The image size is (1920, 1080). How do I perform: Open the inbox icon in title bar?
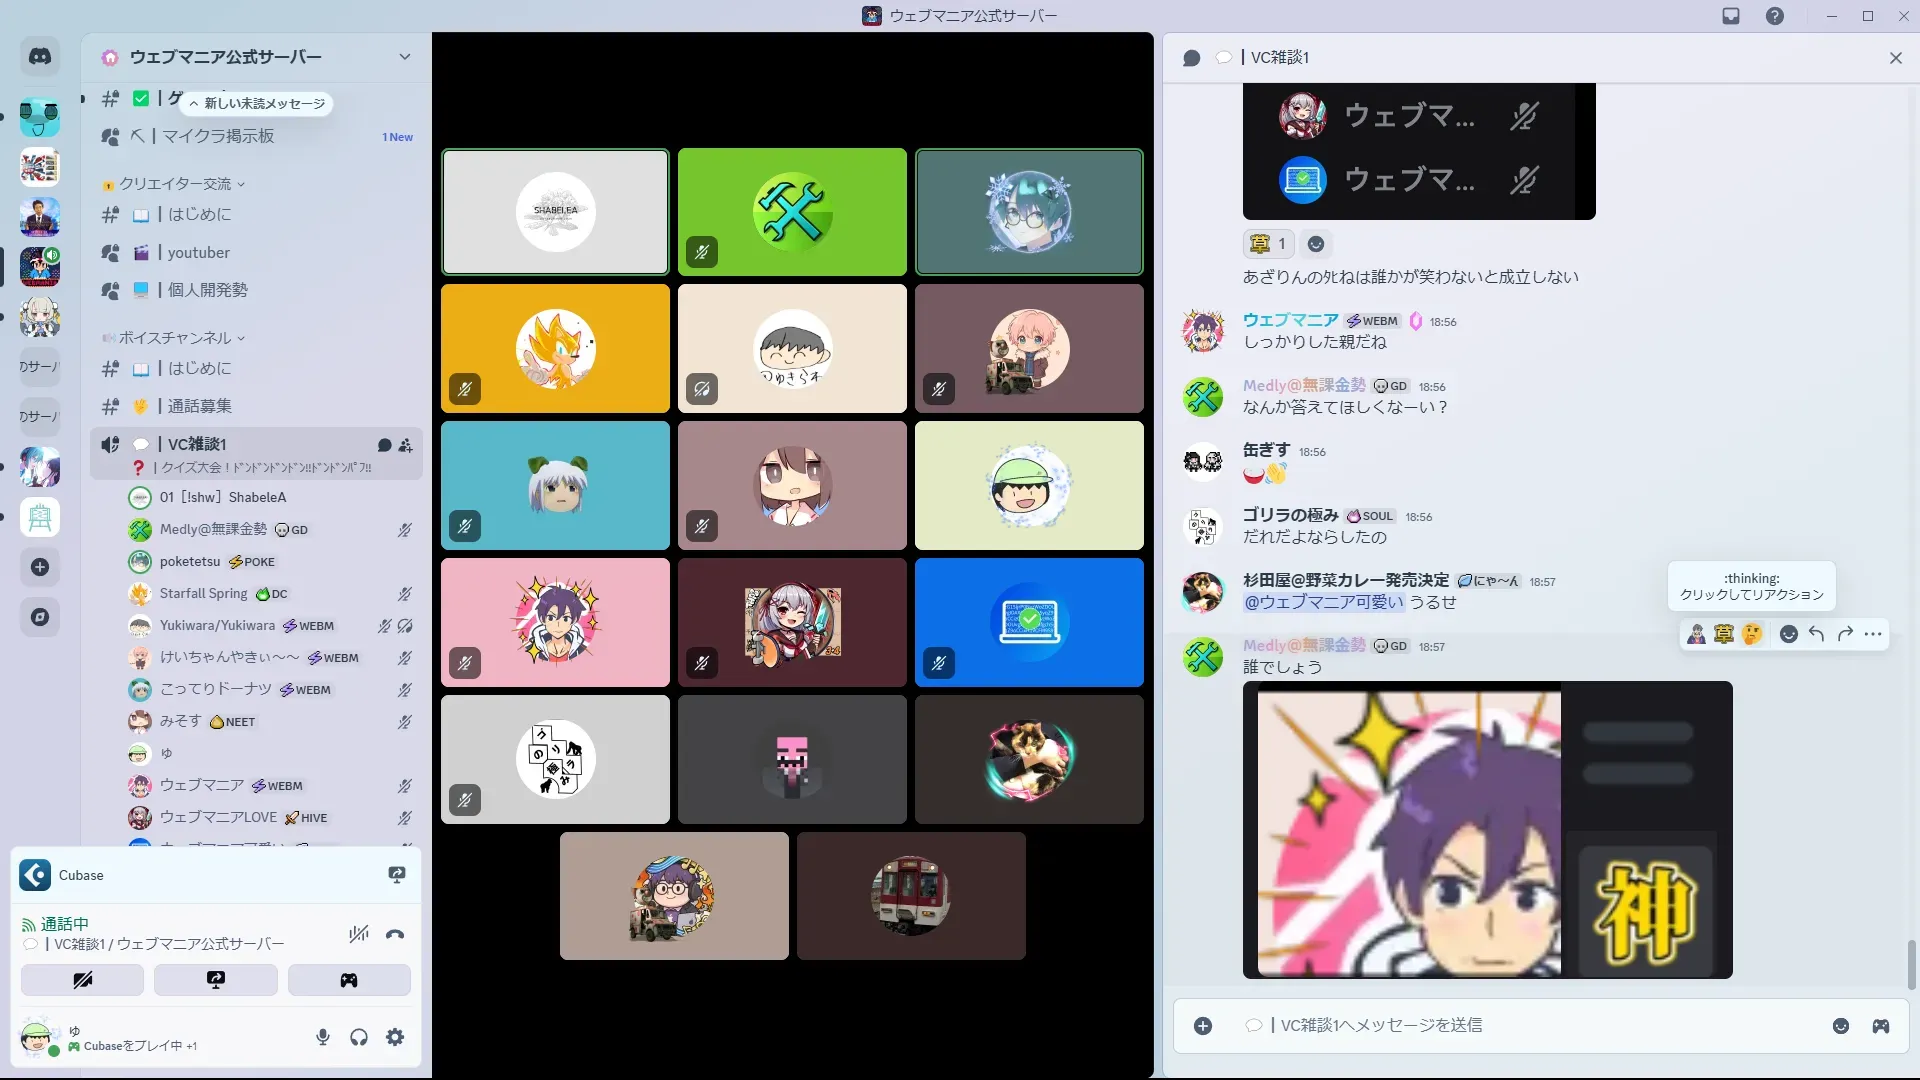click(x=1731, y=16)
